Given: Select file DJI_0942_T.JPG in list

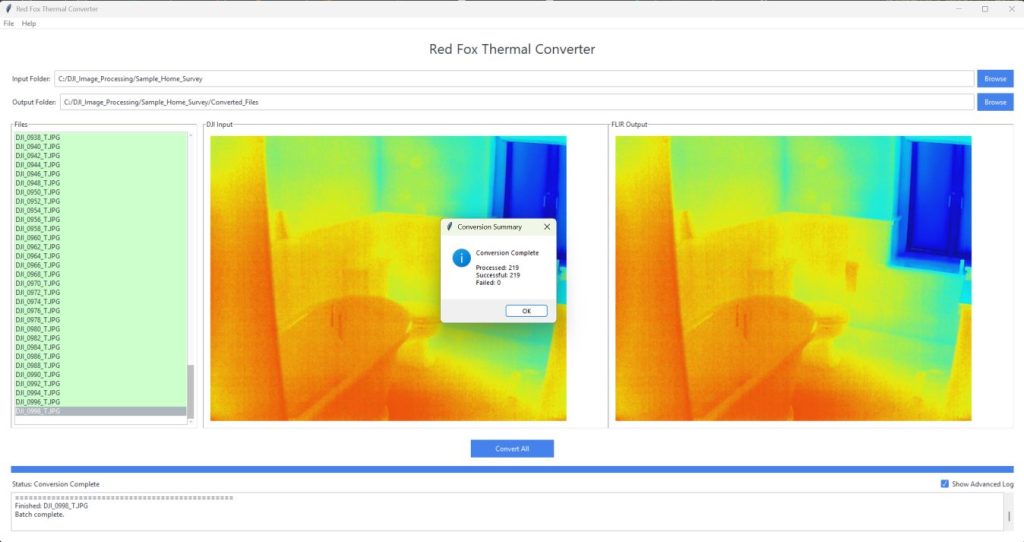Looking at the screenshot, I should pos(100,155).
